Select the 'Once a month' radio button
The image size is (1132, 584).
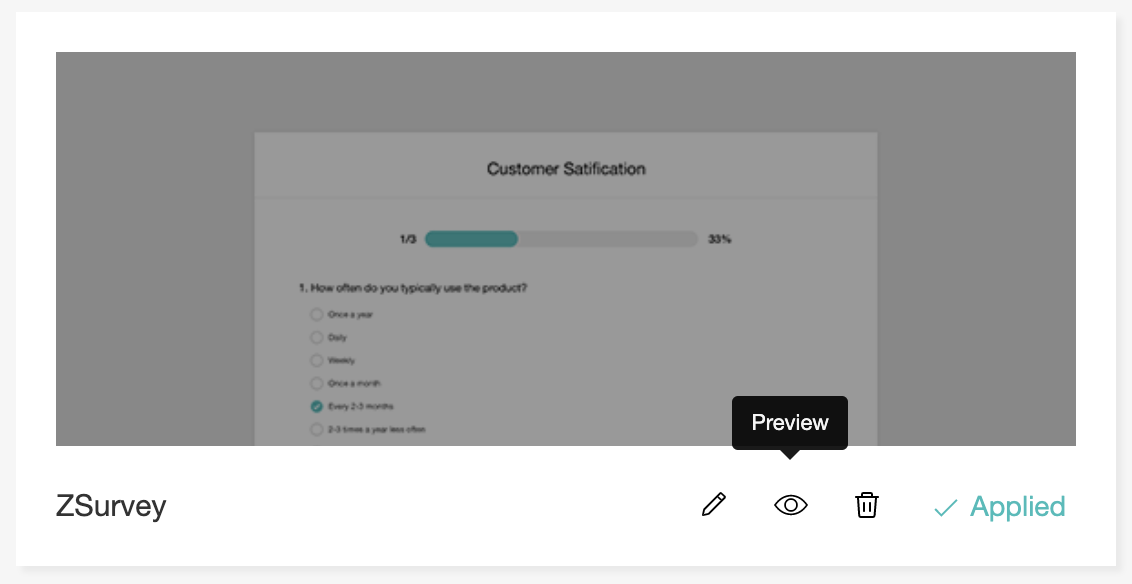(x=317, y=383)
